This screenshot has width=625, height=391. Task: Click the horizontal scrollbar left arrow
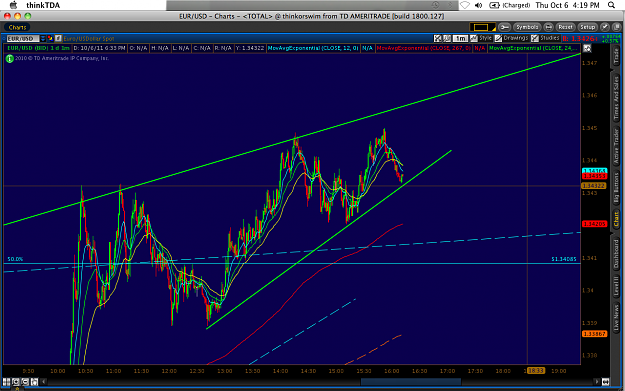(44, 382)
